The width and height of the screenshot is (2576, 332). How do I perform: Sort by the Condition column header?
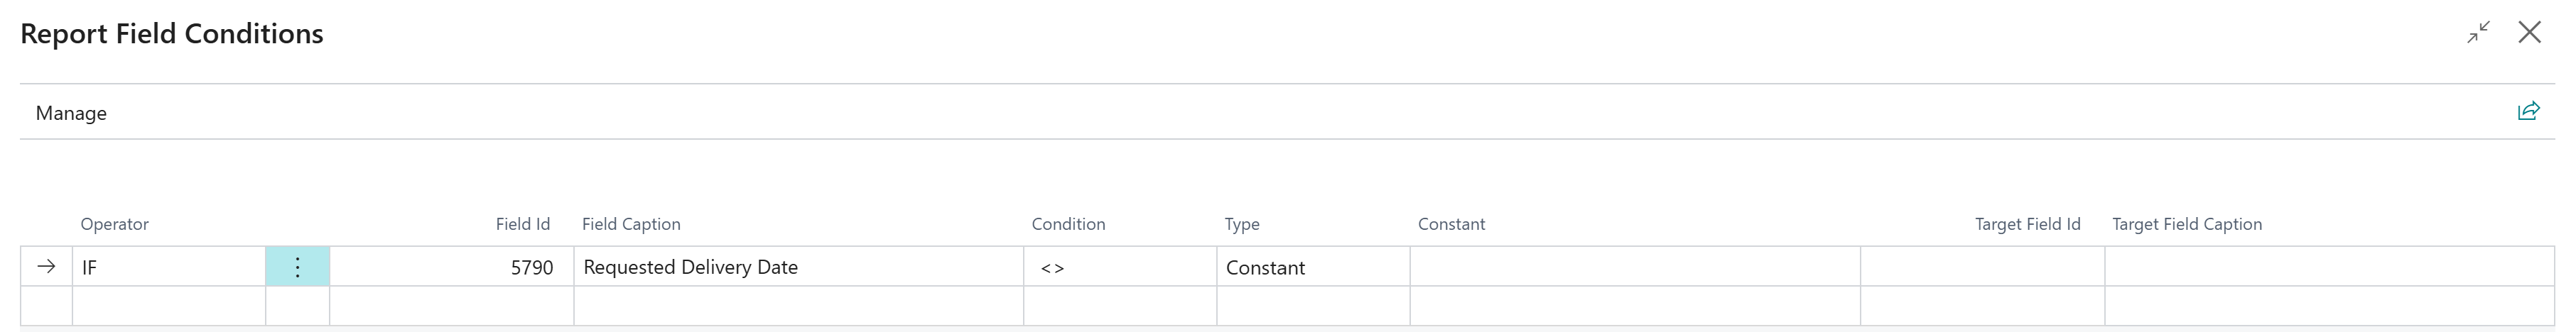(x=1068, y=224)
